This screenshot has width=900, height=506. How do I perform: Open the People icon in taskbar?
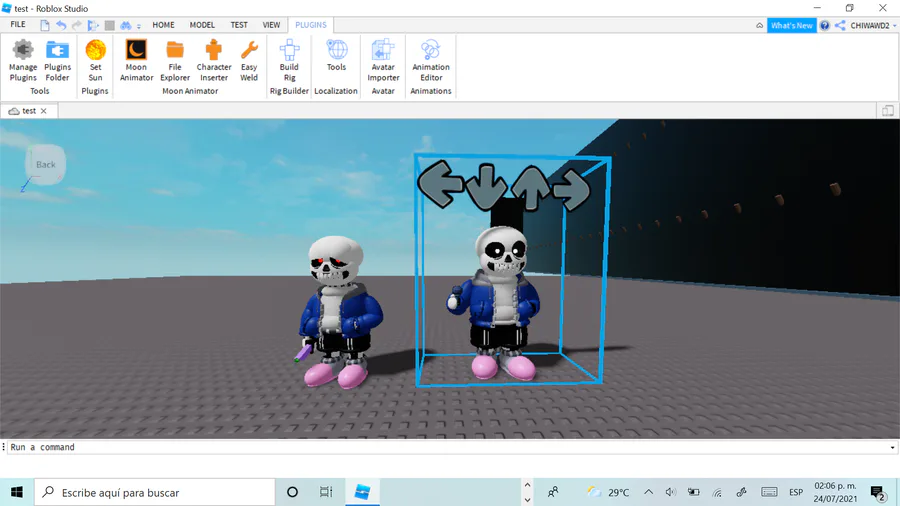click(x=553, y=492)
